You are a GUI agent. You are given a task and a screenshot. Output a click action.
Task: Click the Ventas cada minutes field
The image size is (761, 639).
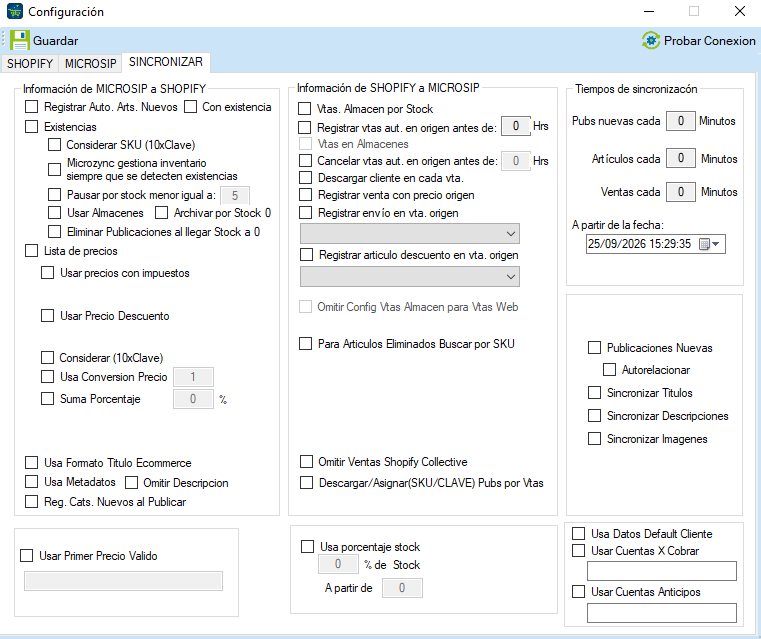[681, 192]
